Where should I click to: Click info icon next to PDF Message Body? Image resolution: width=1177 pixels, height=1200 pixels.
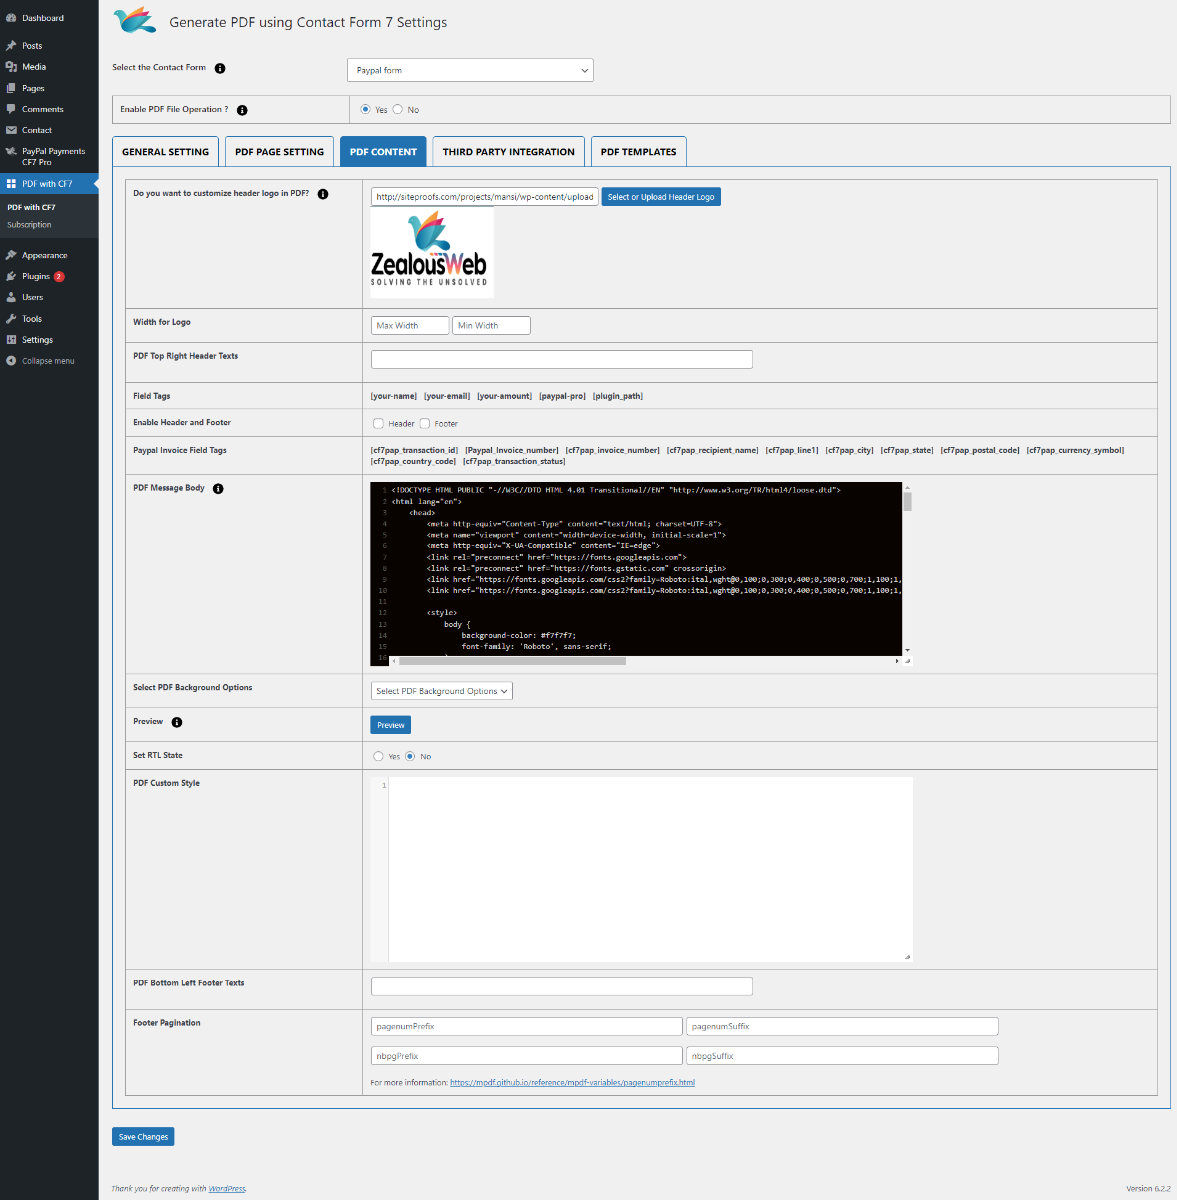218,489
